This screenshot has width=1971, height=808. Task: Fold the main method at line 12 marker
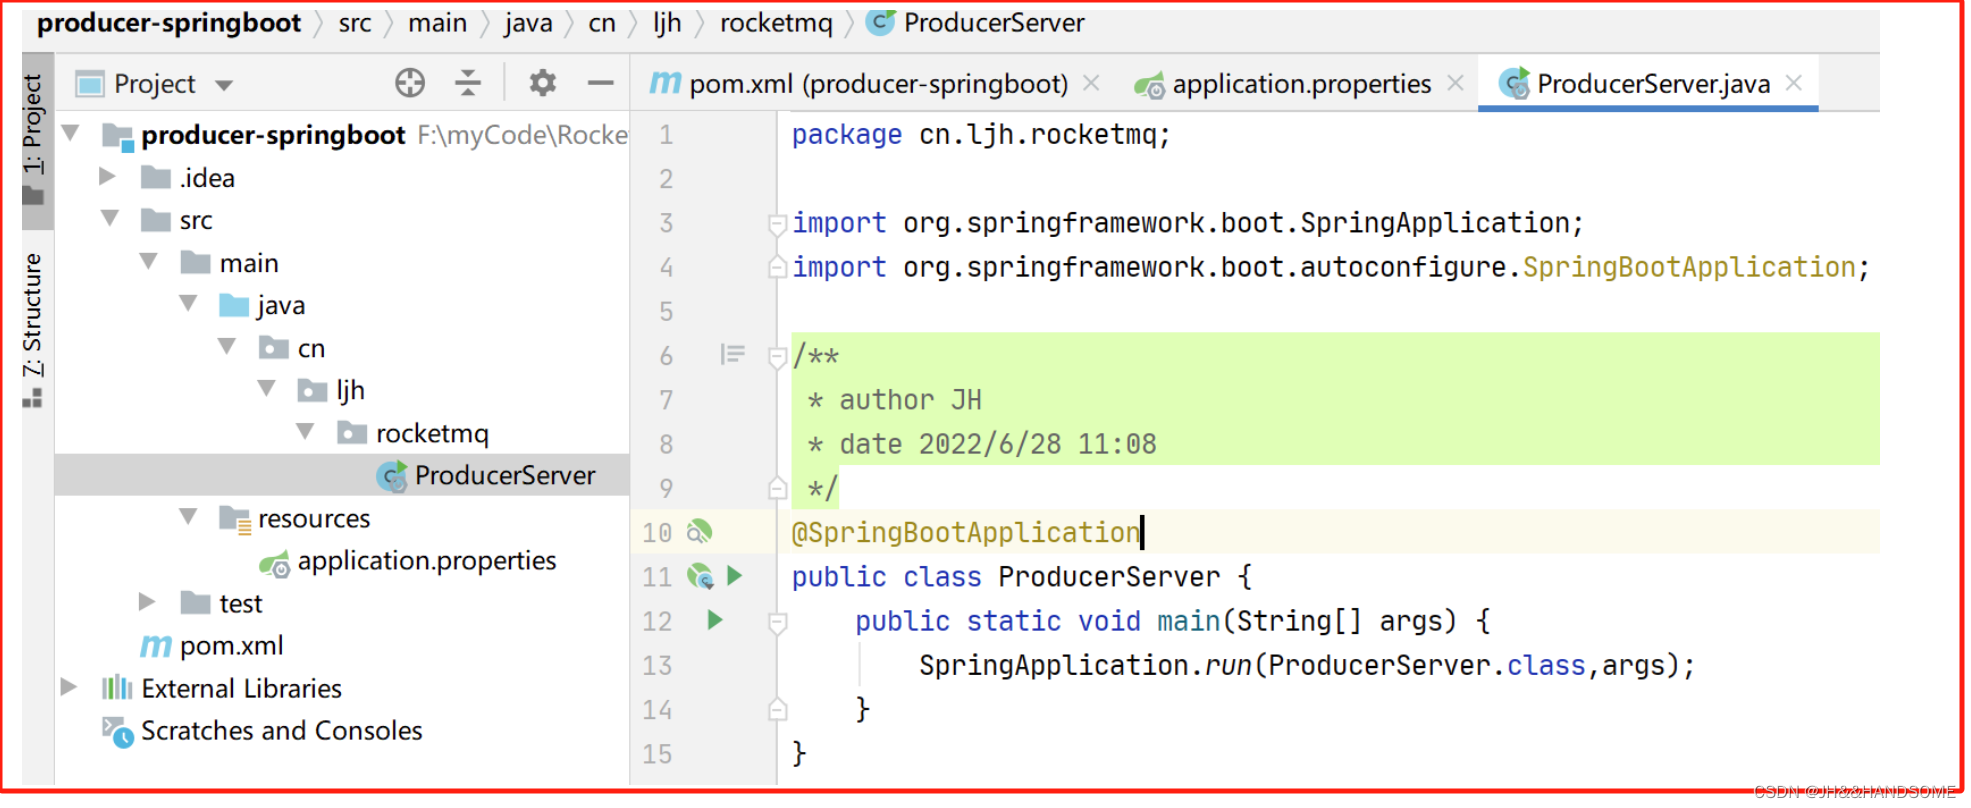click(x=777, y=622)
